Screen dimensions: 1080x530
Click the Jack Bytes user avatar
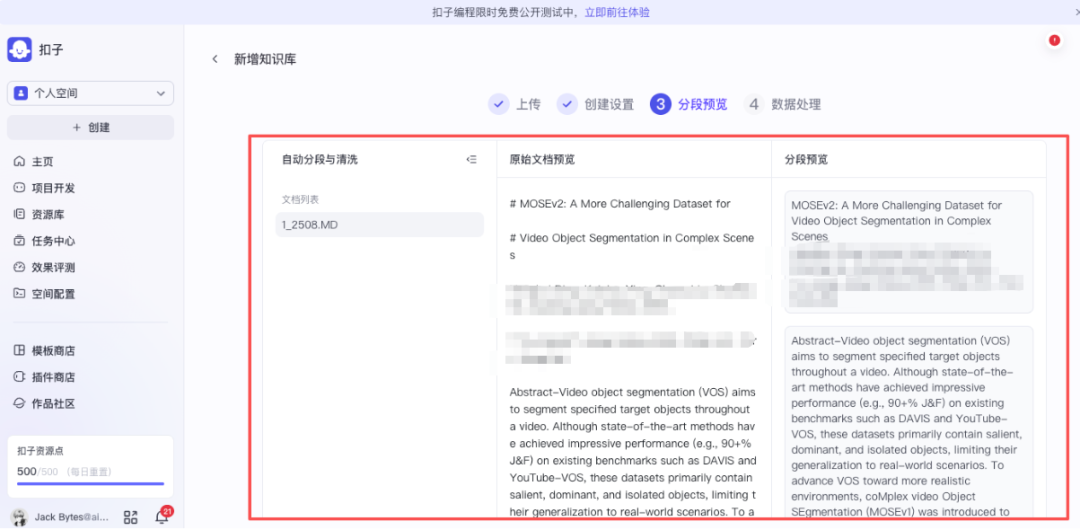[x=20, y=518]
